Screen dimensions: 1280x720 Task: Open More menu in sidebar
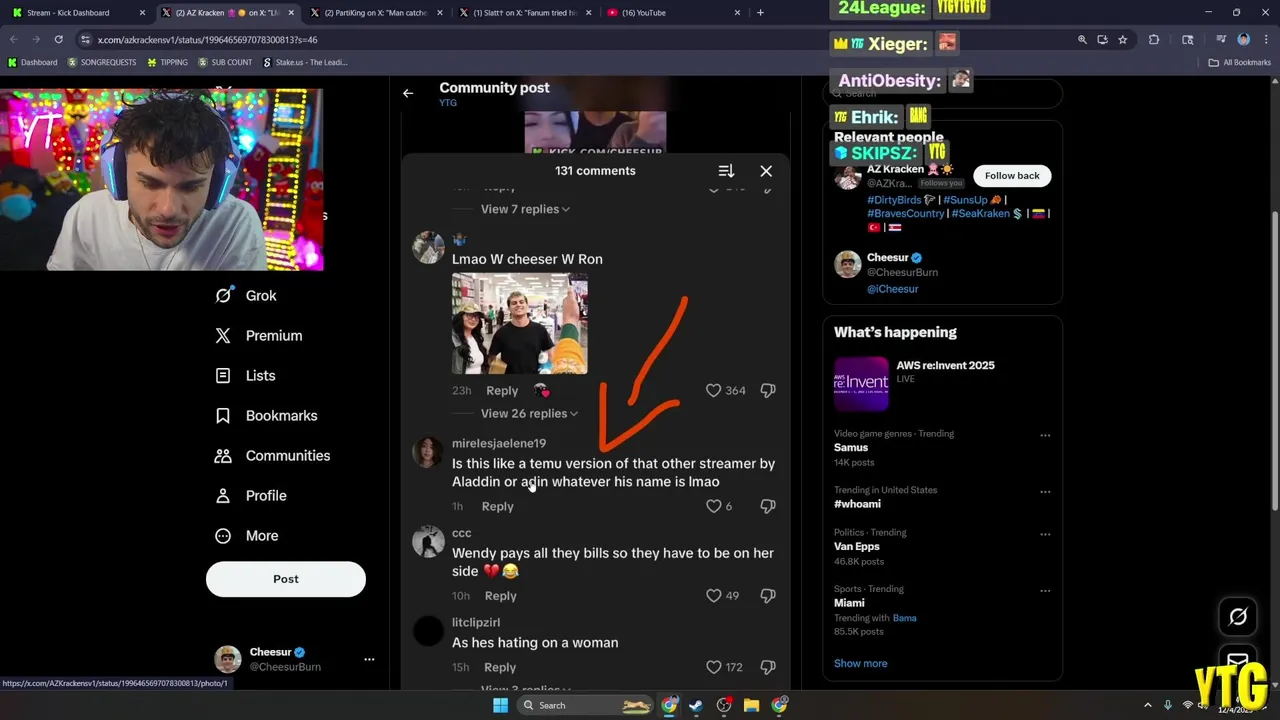246,535
